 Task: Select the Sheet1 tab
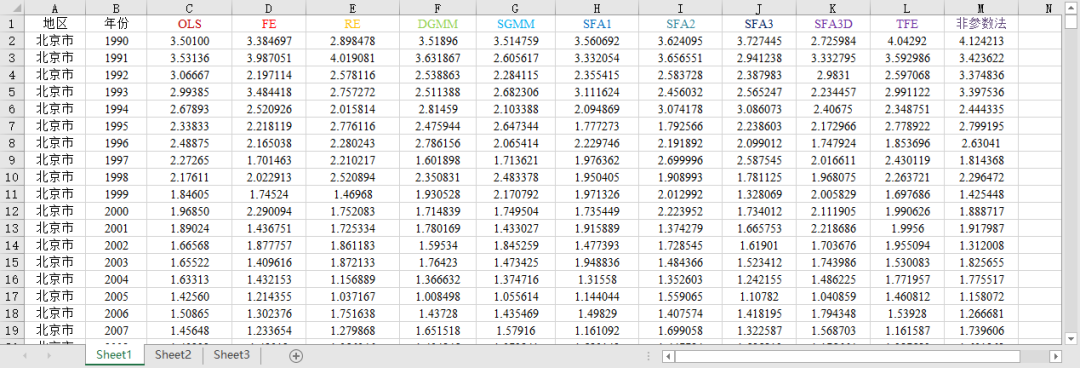115,355
